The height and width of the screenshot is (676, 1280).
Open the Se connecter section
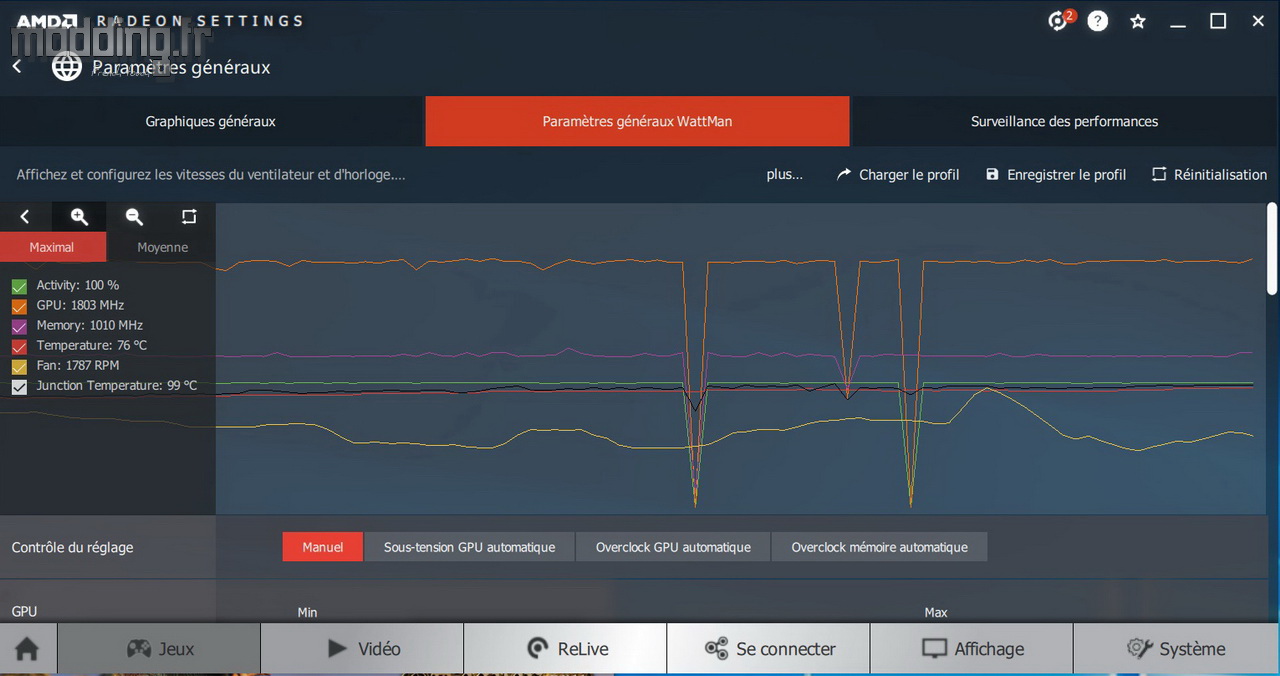tap(768, 649)
